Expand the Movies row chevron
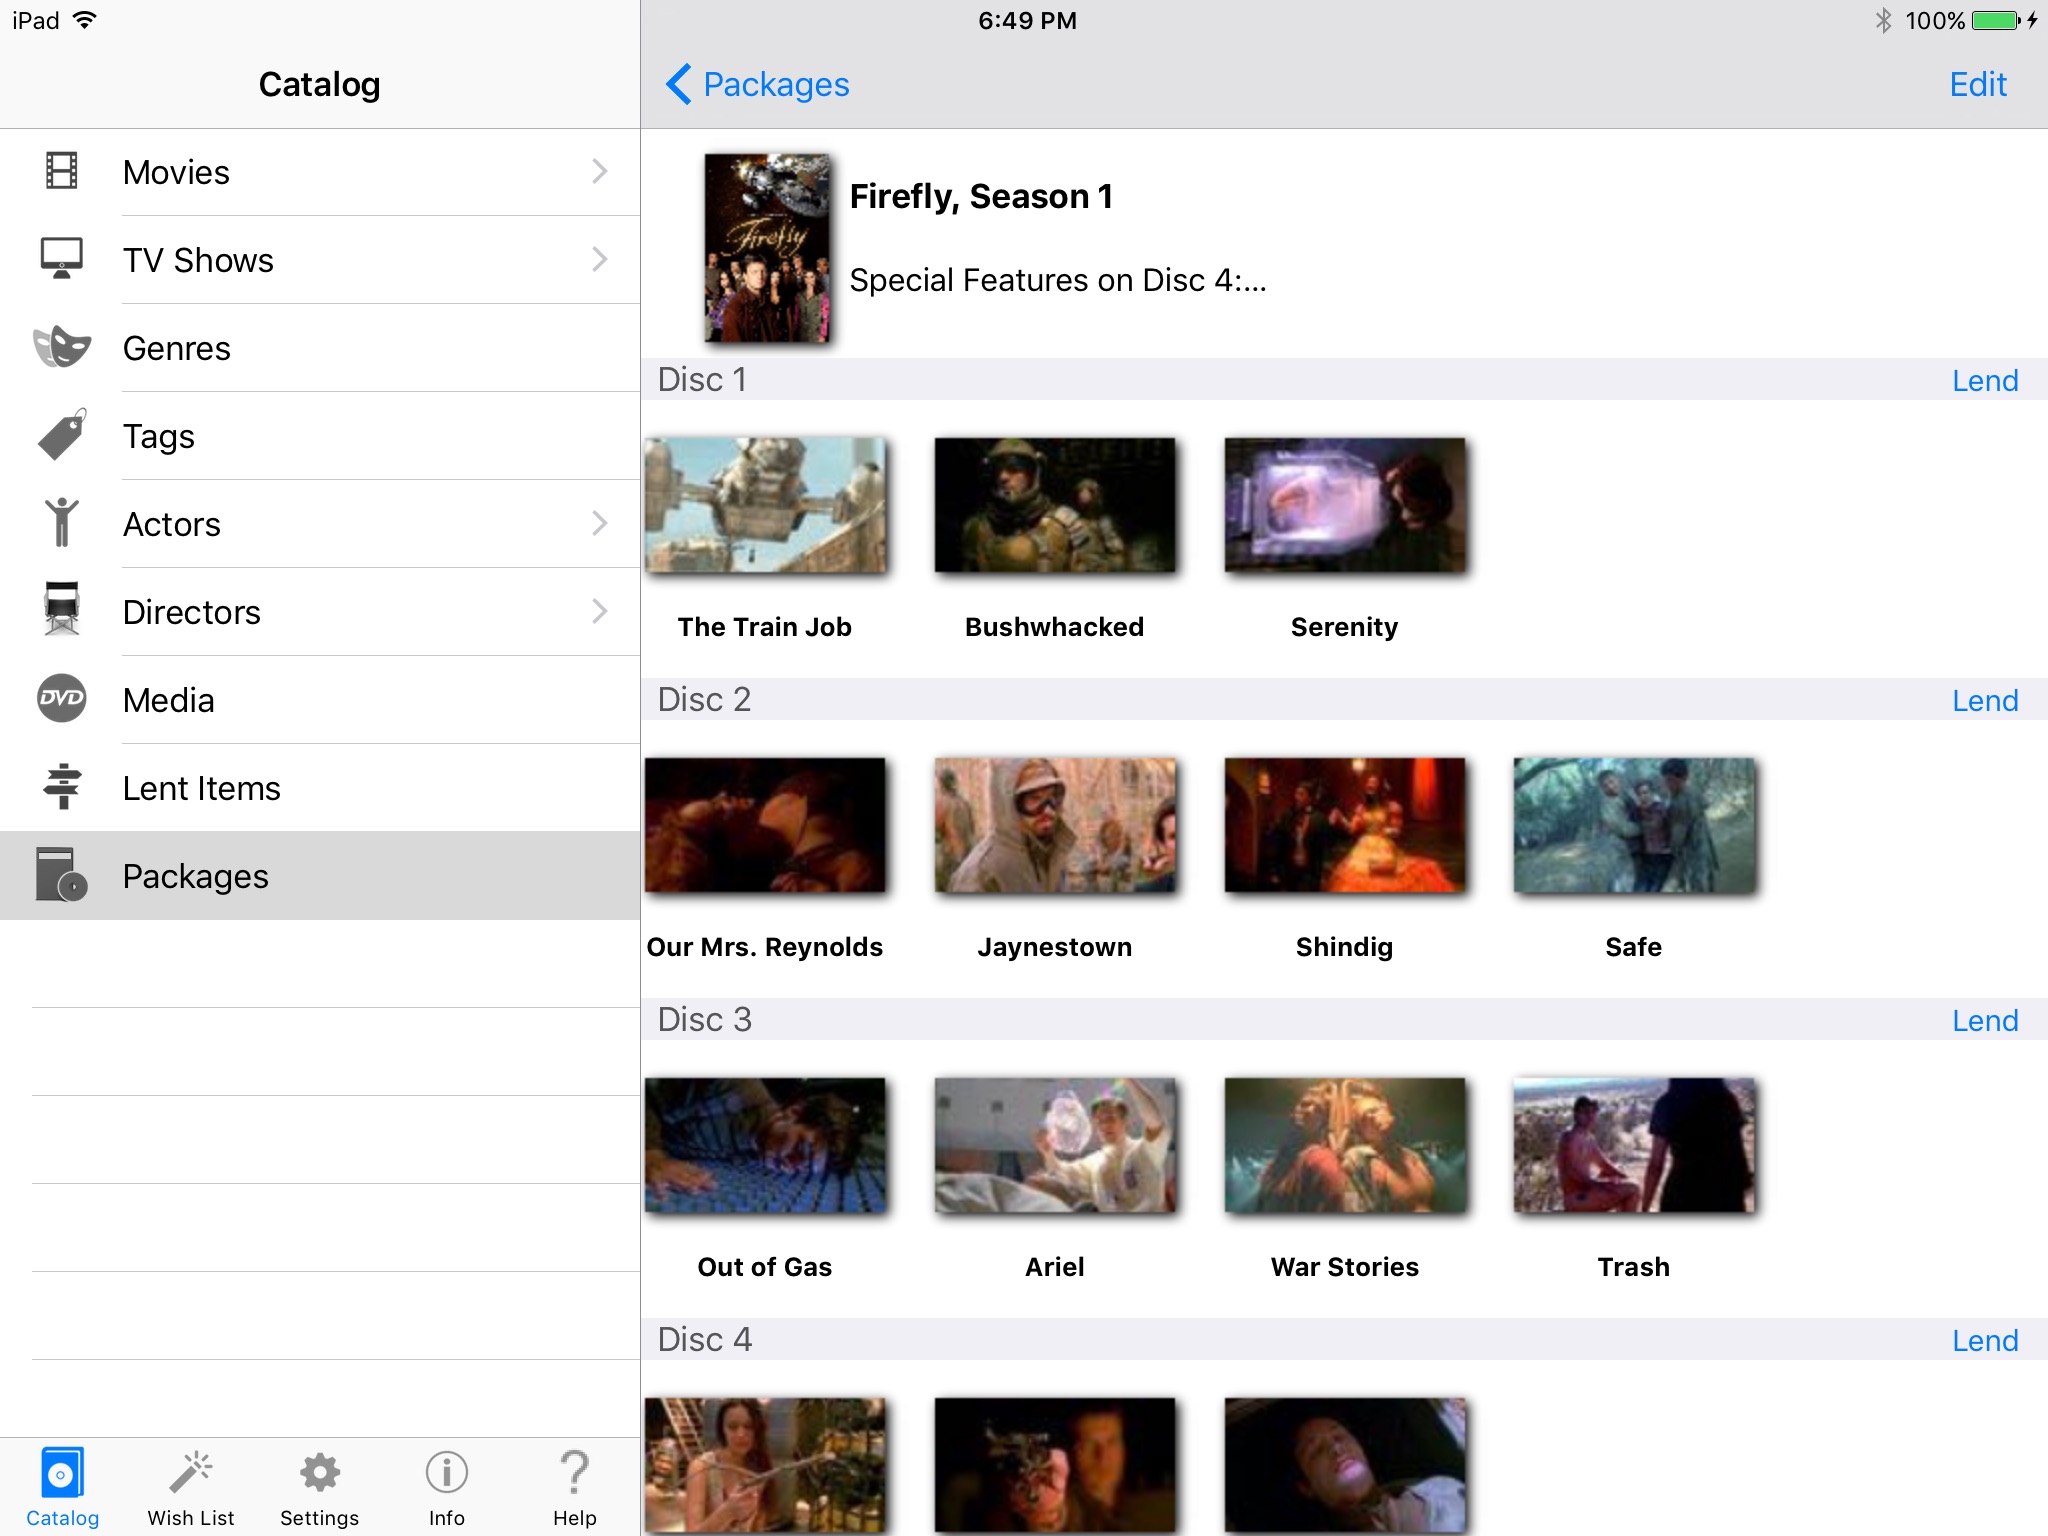Image resolution: width=2048 pixels, height=1536 pixels. 600,171
